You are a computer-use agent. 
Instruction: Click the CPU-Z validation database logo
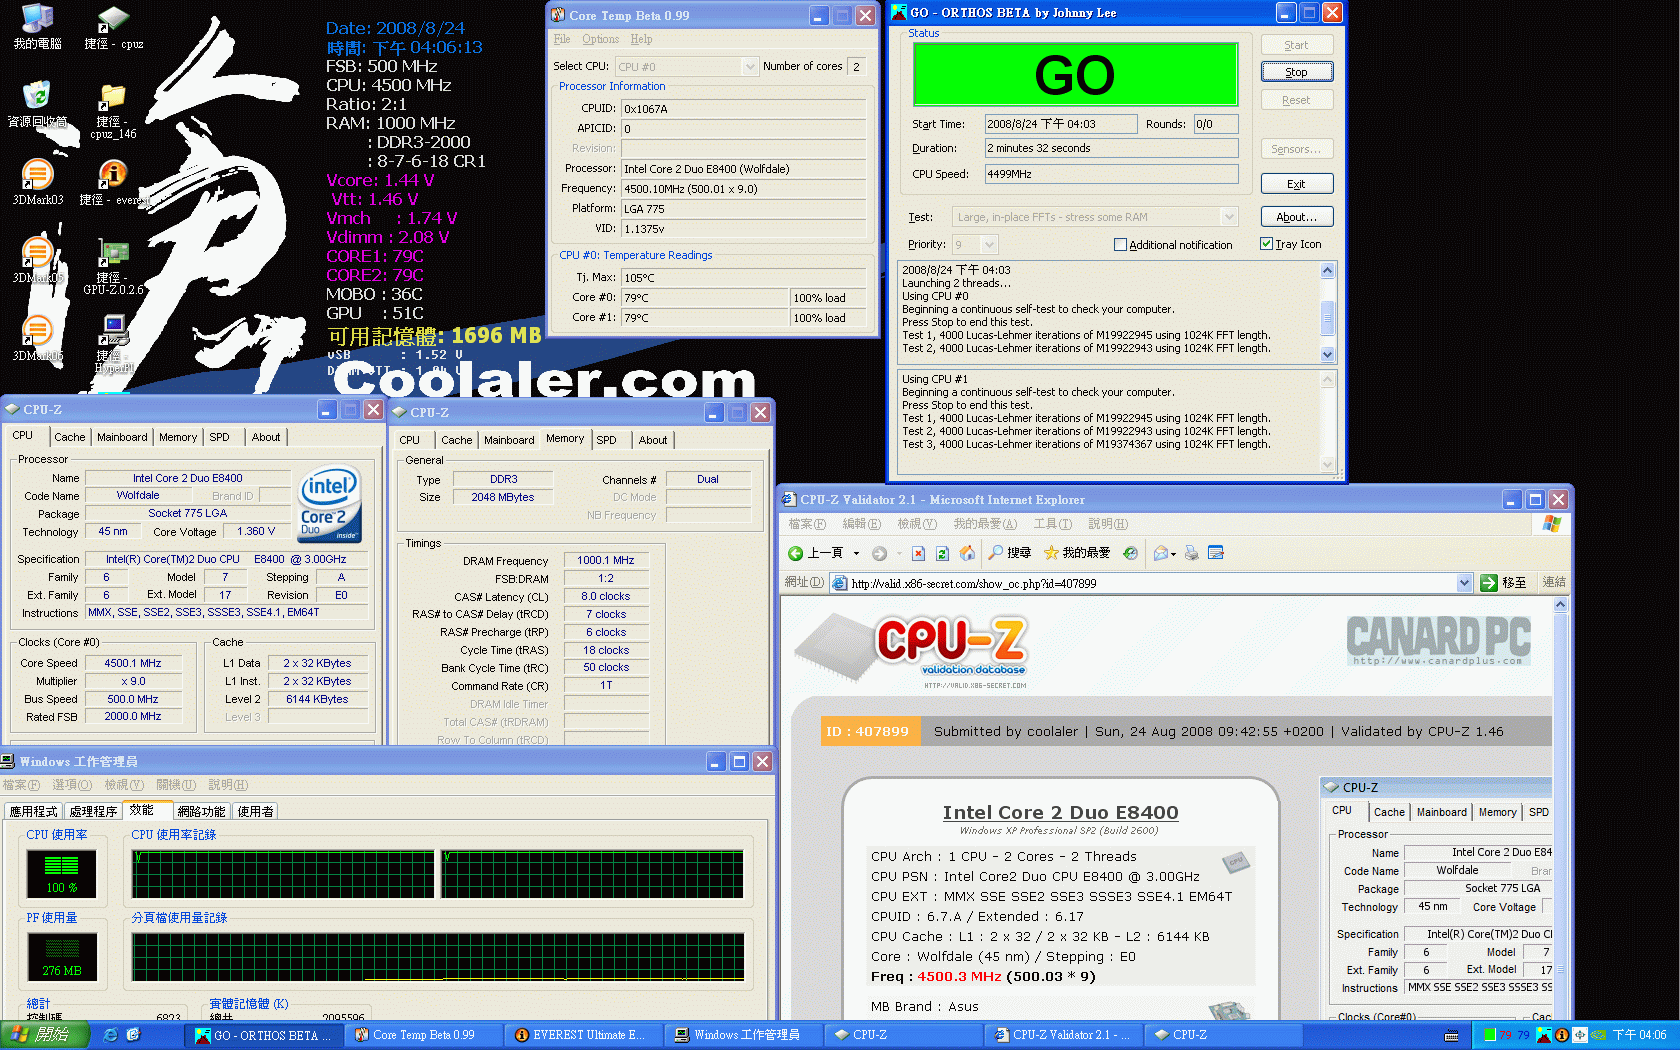point(912,648)
